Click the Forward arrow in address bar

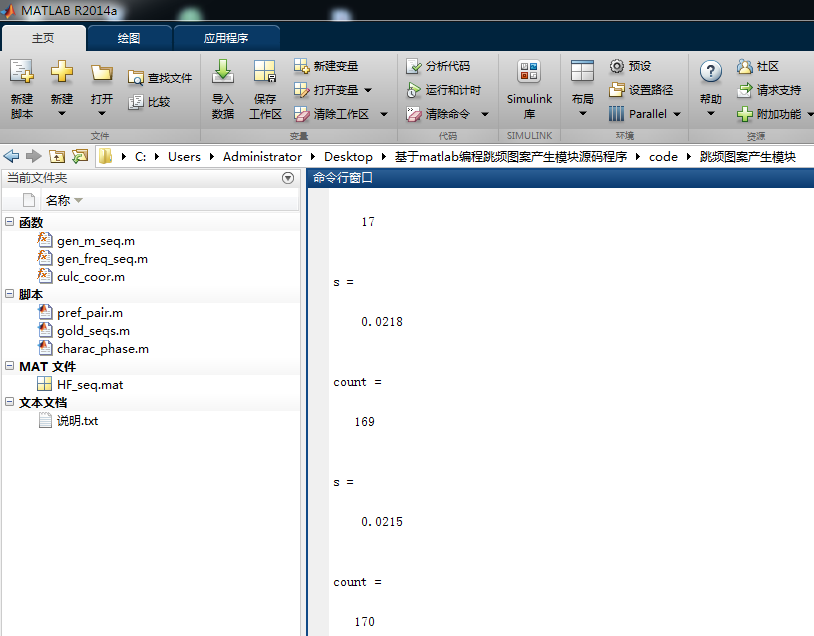(34, 156)
